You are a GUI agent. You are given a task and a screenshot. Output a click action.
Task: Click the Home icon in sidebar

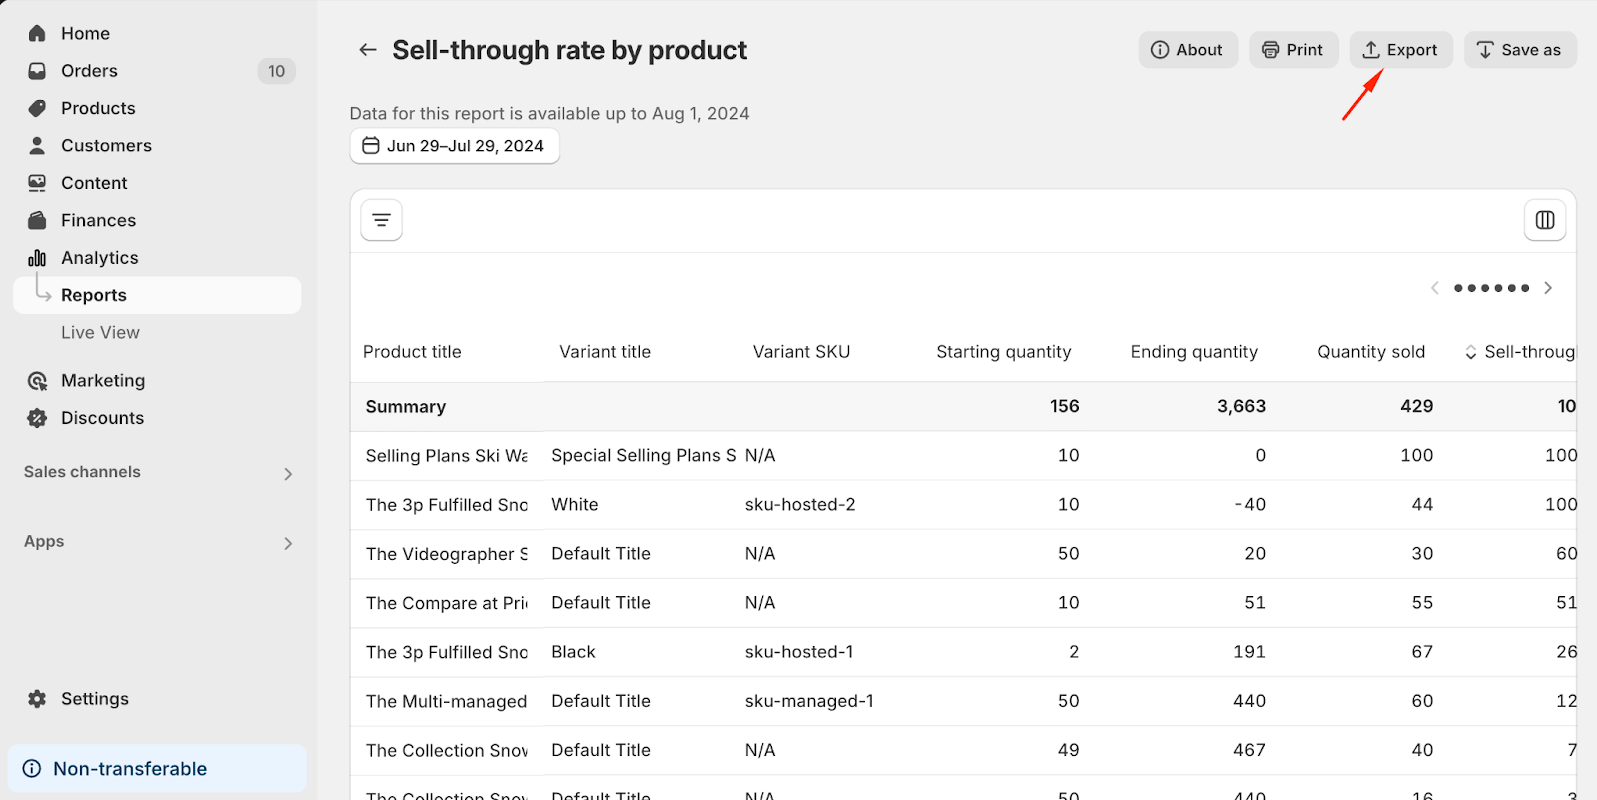(37, 33)
